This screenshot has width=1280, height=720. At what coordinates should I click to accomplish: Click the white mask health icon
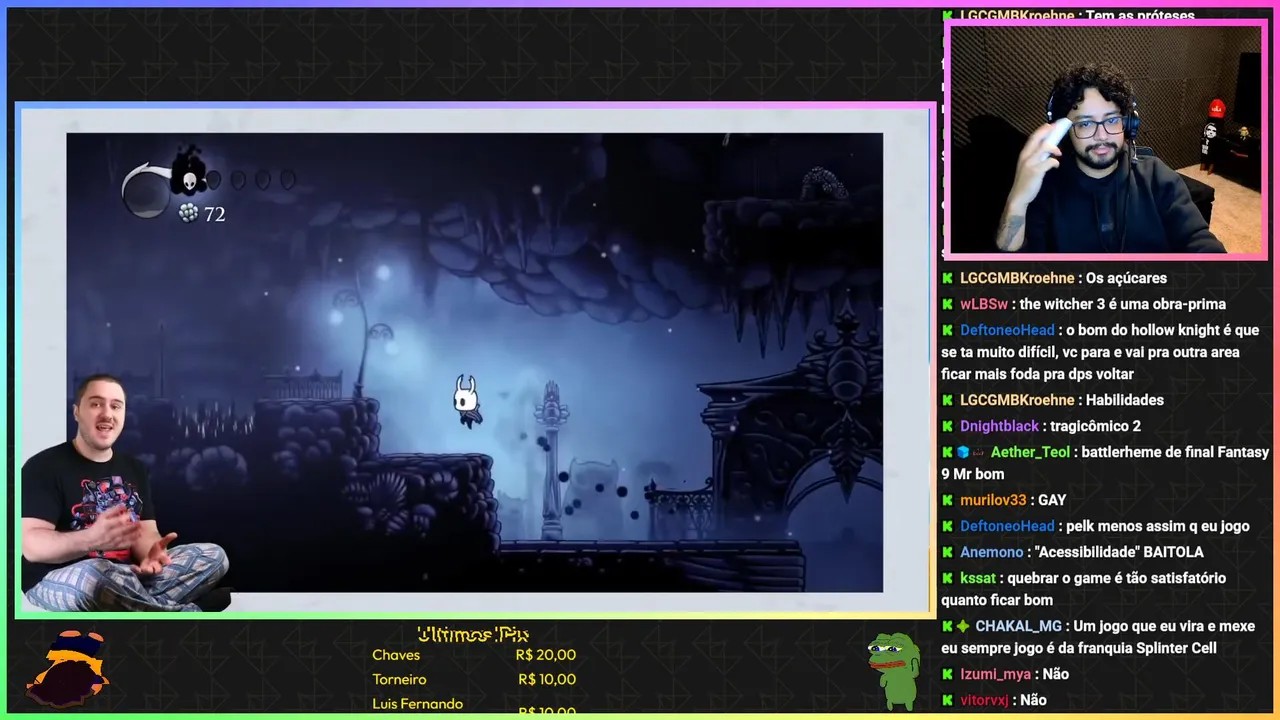point(189,181)
